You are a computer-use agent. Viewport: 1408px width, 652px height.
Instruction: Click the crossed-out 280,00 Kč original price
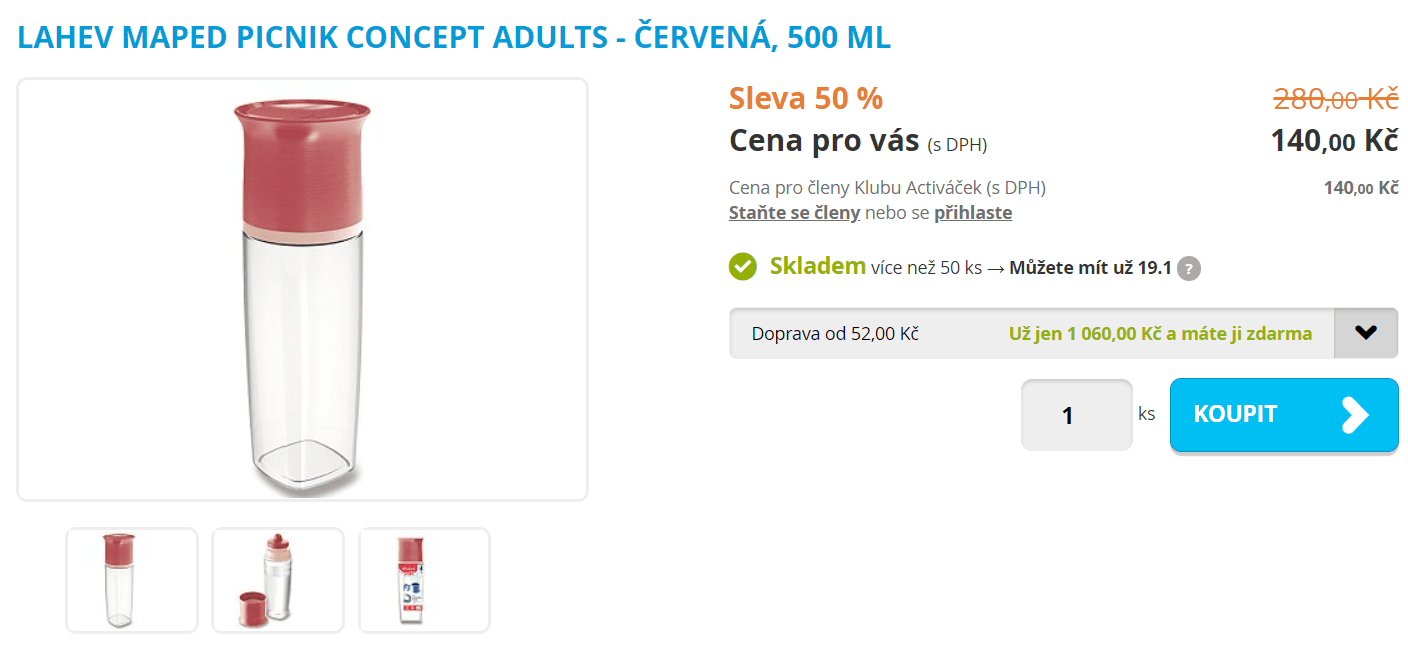[1335, 99]
